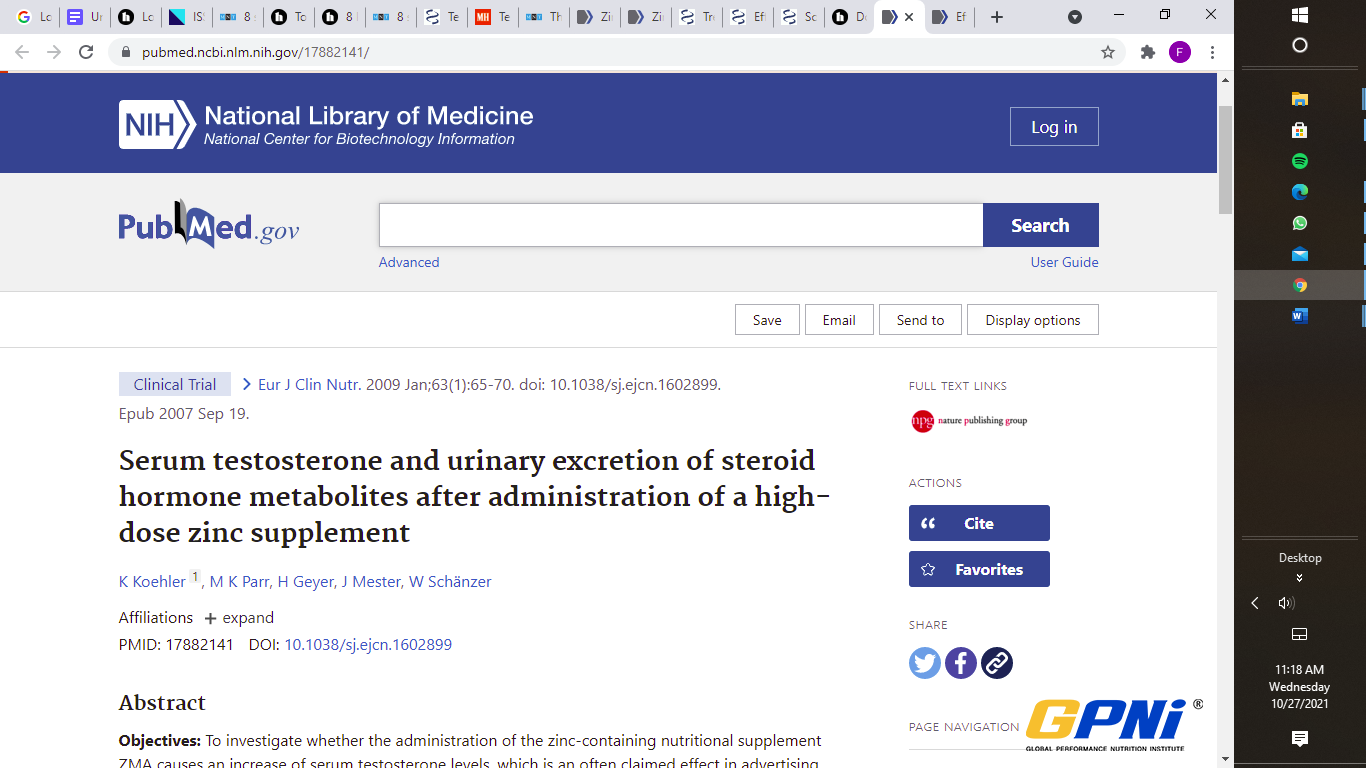Expand the author Affiliations section
The height and width of the screenshot is (768, 1366).
click(239, 618)
